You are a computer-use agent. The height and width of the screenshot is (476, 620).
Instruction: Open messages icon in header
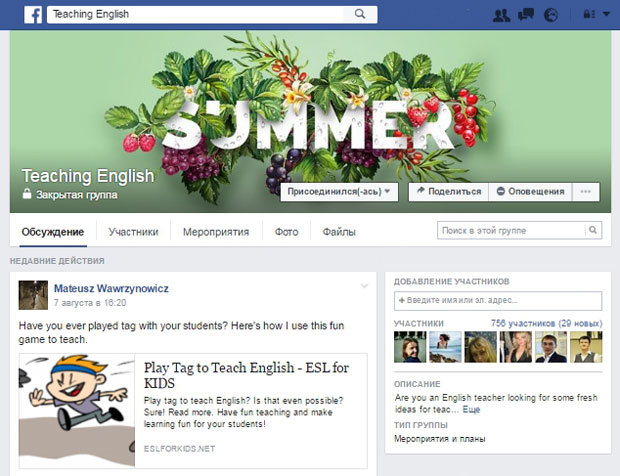pos(526,15)
